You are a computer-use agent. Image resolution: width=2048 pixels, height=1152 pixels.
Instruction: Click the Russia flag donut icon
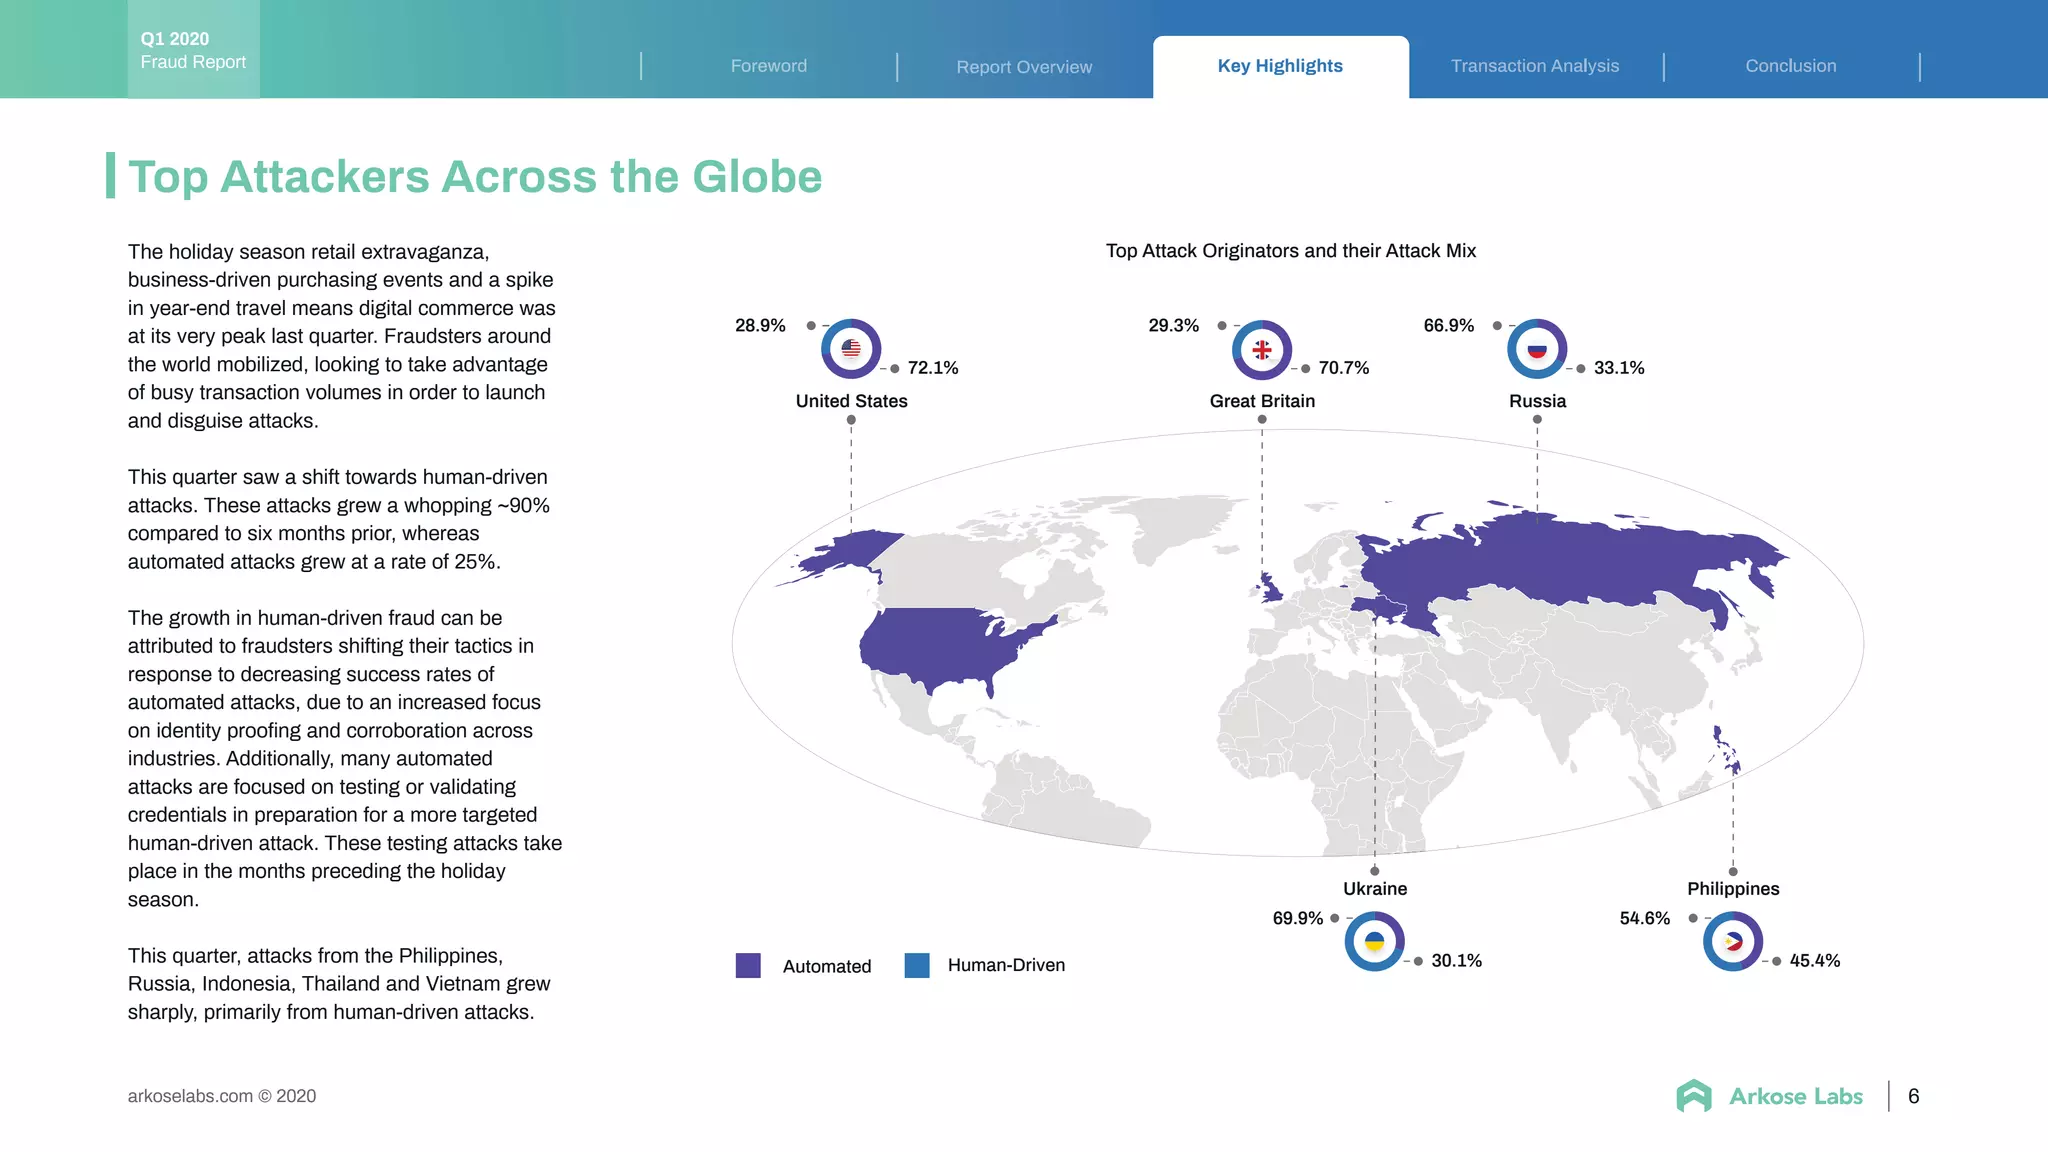coord(1537,349)
